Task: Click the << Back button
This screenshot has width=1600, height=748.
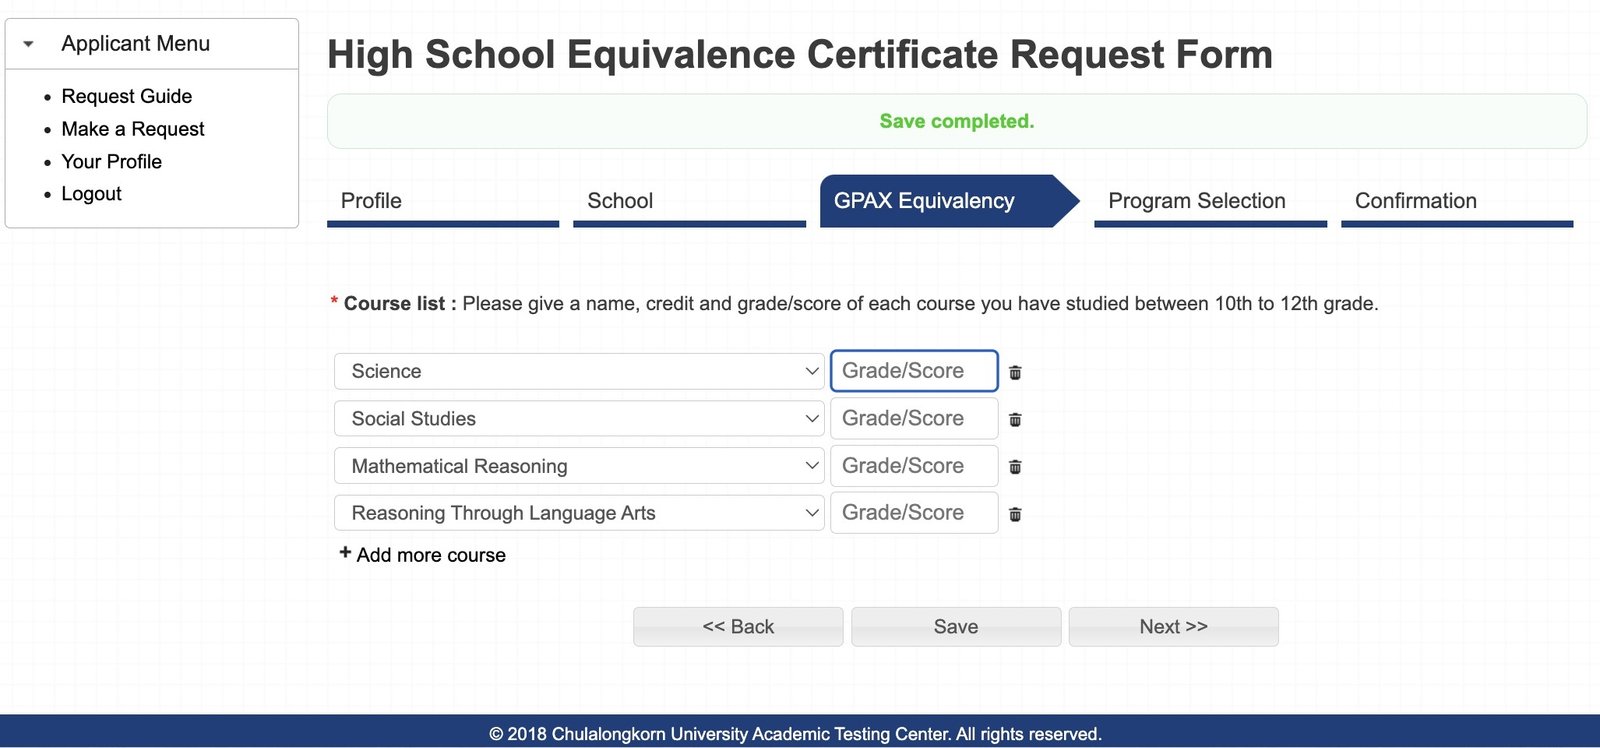Action: point(738,627)
